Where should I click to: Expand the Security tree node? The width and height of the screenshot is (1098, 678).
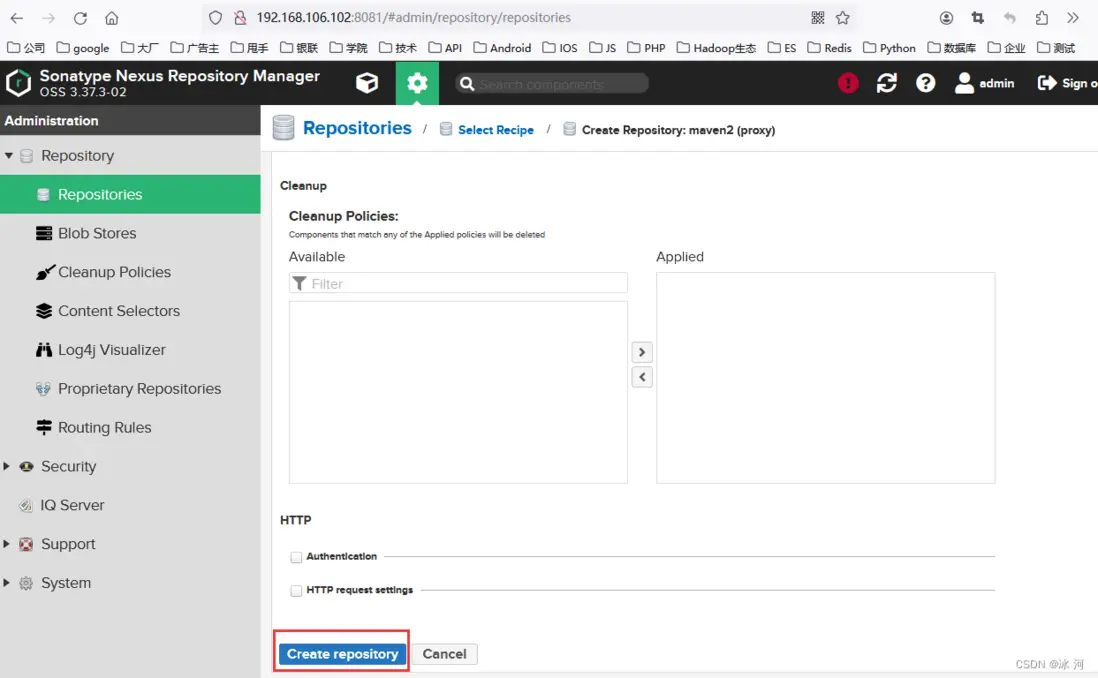8,466
